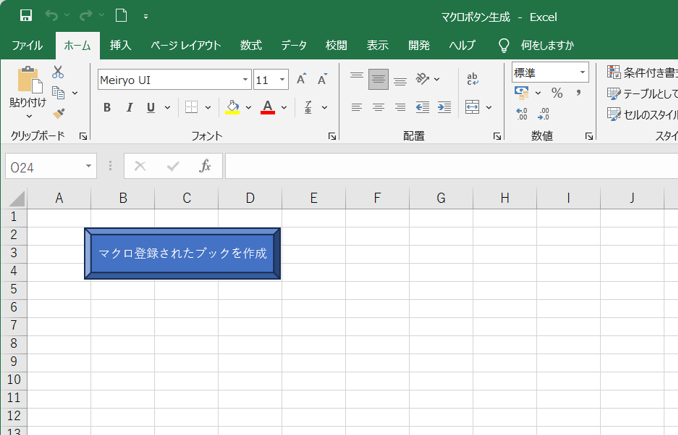Image resolution: width=678 pixels, height=435 pixels.
Task: Toggle Italic formatting
Action: click(x=130, y=107)
